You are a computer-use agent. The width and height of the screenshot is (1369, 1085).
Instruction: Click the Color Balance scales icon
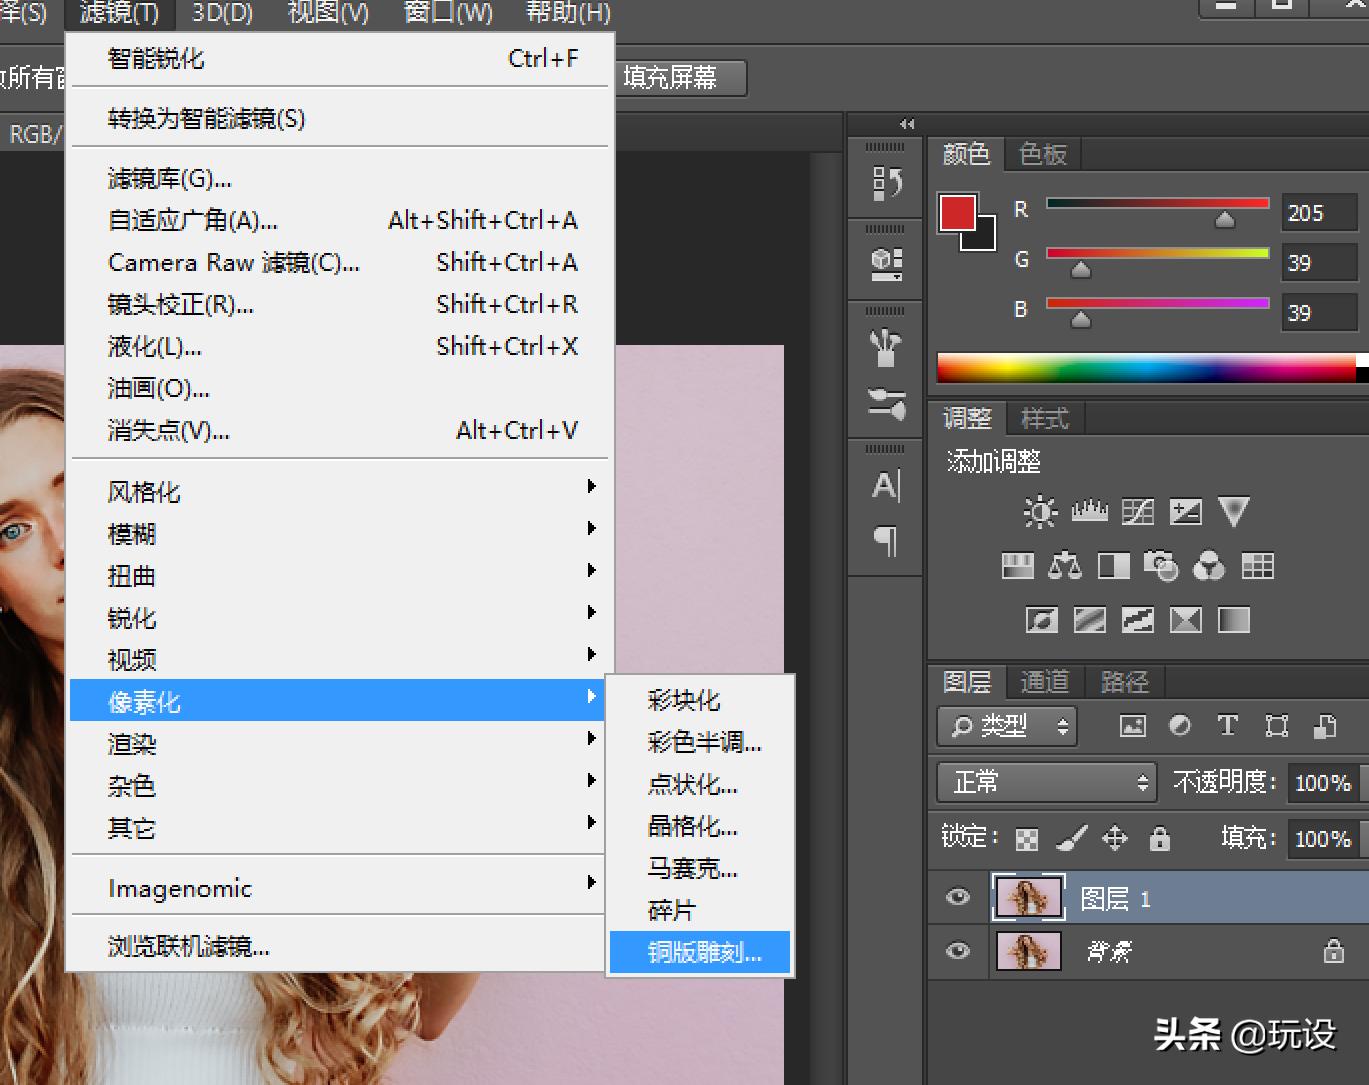tap(1064, 567)
